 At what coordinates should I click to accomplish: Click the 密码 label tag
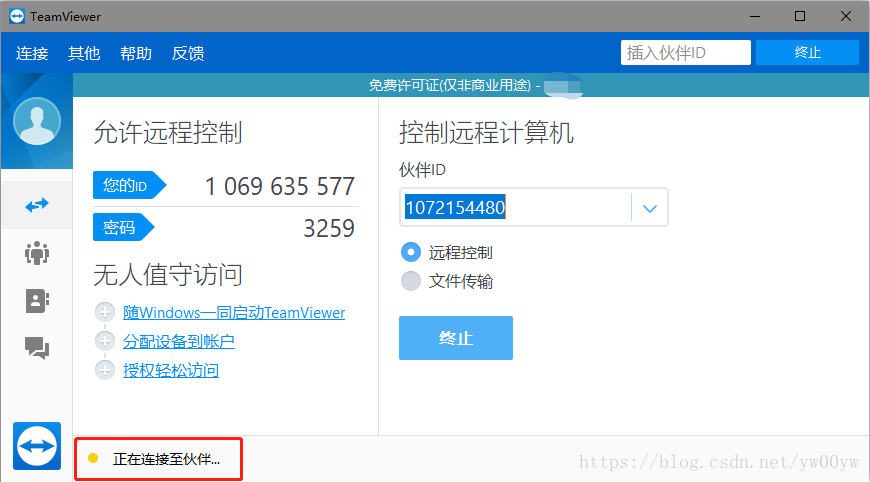124,227
